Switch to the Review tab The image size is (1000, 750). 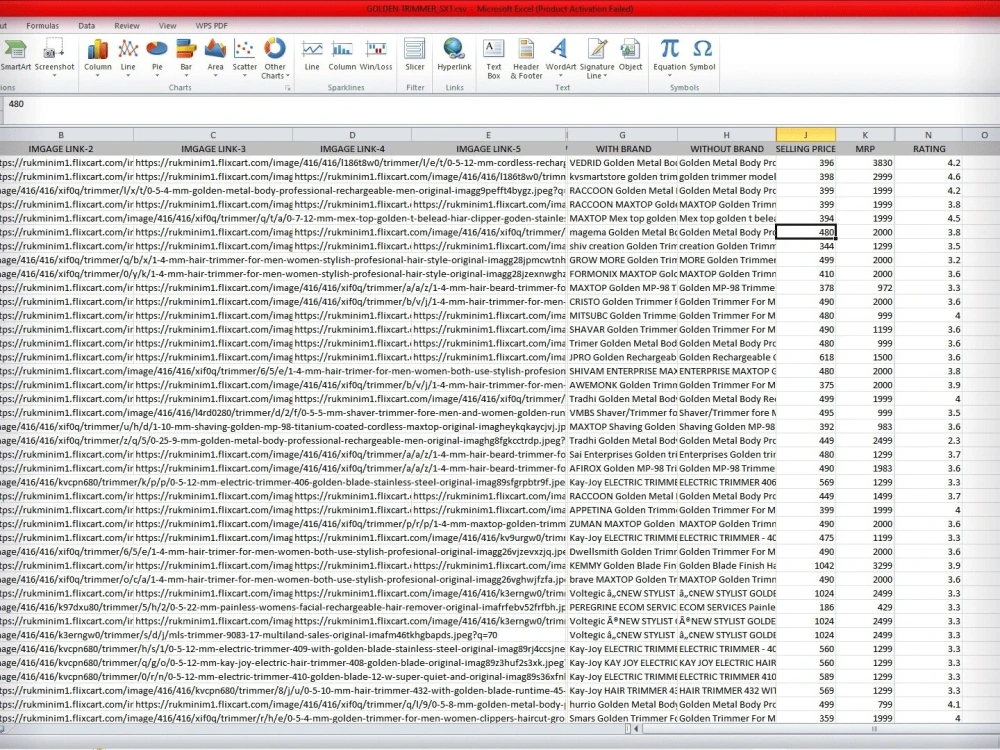pyautogui.click(x=127, y=26)
